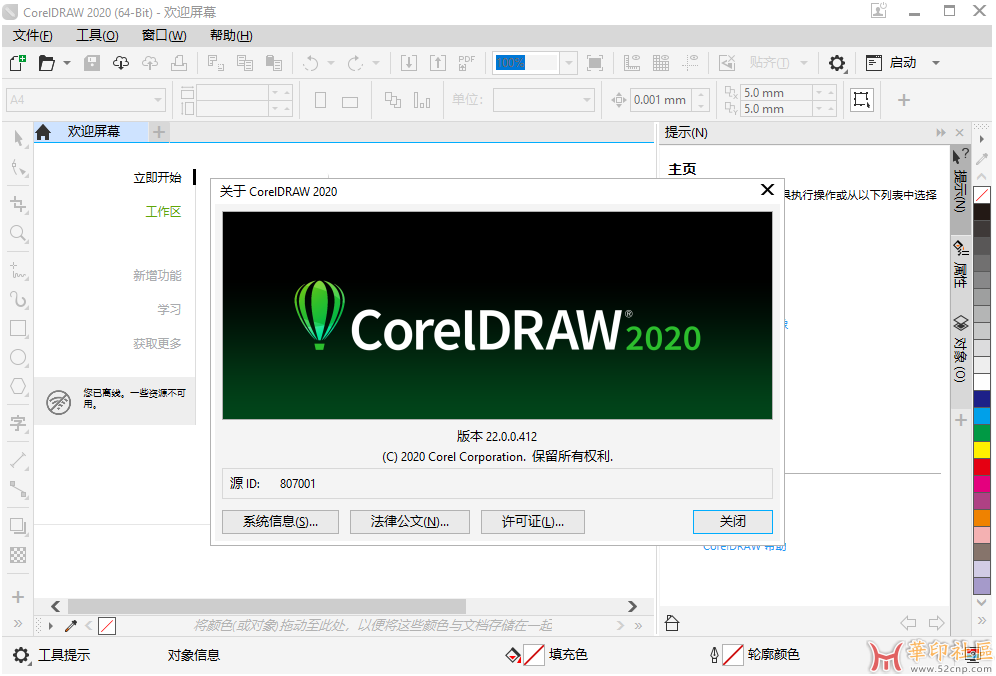Toggle portrait page orientation

point(321,100)
